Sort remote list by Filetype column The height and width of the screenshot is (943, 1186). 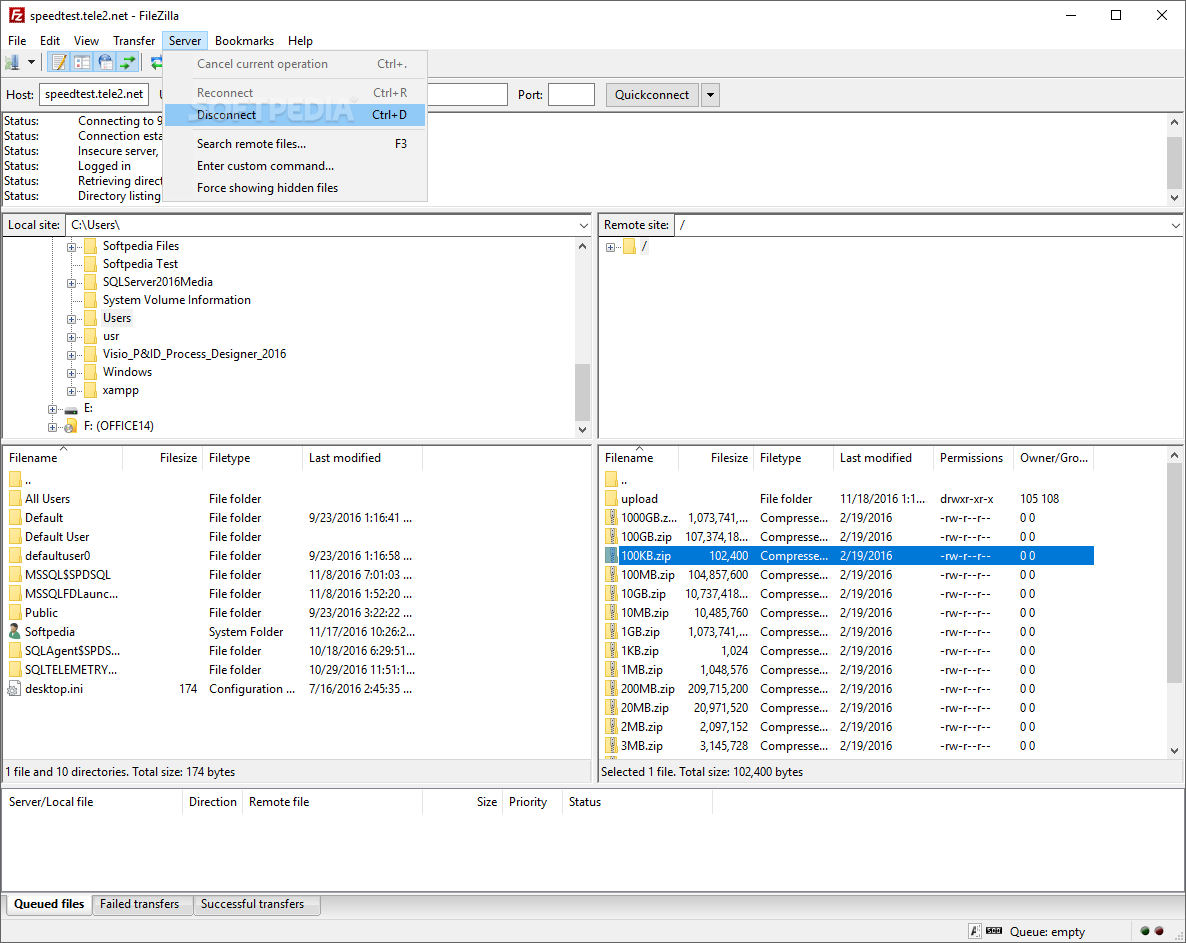(793, 458)
